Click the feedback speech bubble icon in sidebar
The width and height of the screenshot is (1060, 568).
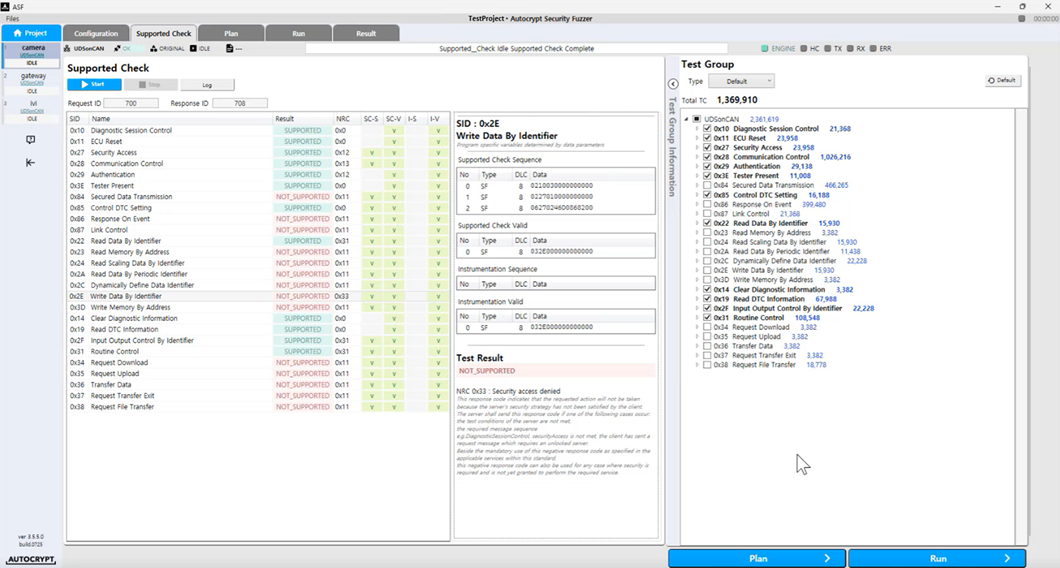30,140
